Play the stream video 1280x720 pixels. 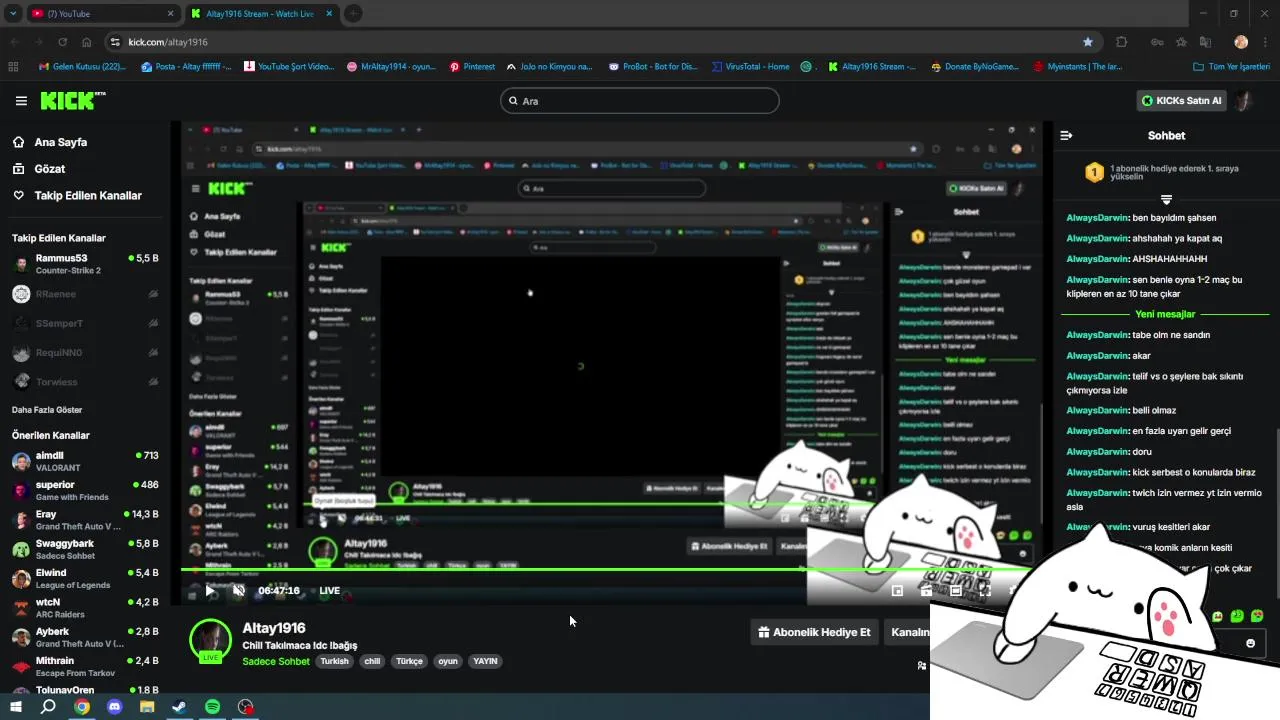210,590
